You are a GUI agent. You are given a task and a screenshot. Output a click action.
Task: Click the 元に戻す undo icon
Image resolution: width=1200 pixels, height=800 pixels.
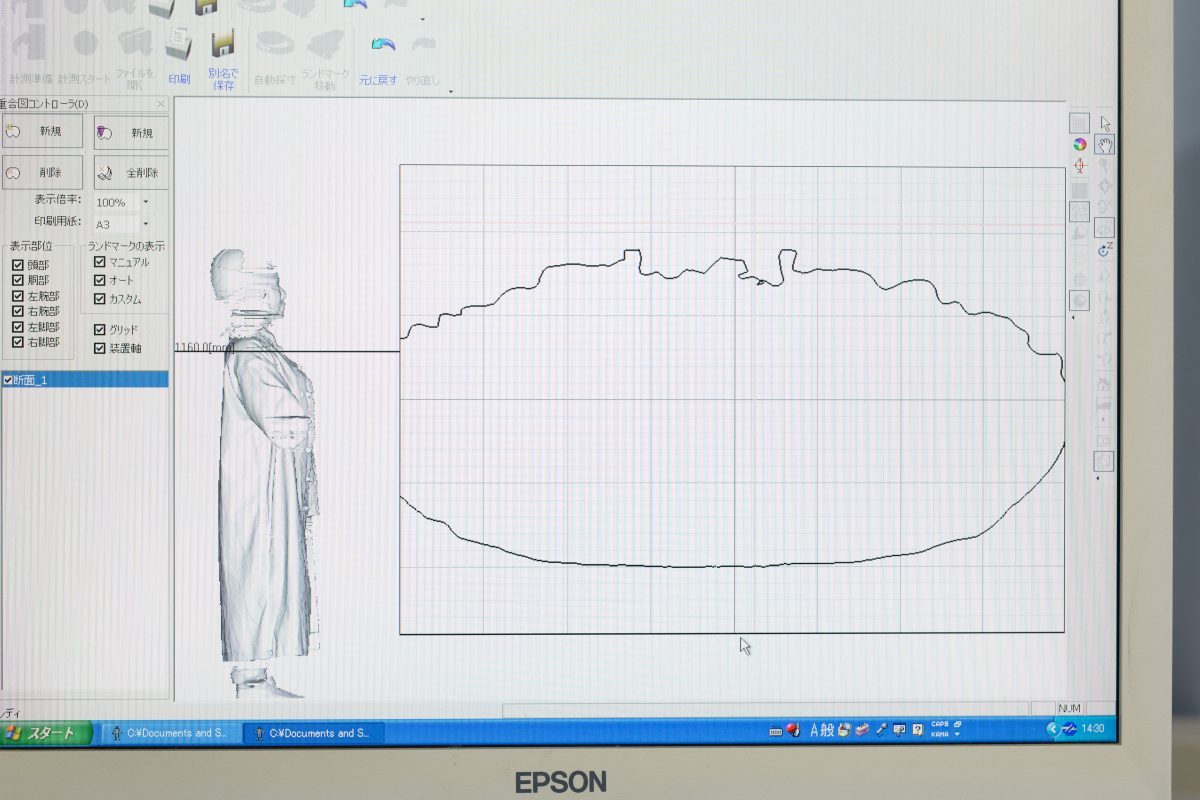(x=382, y=45)
